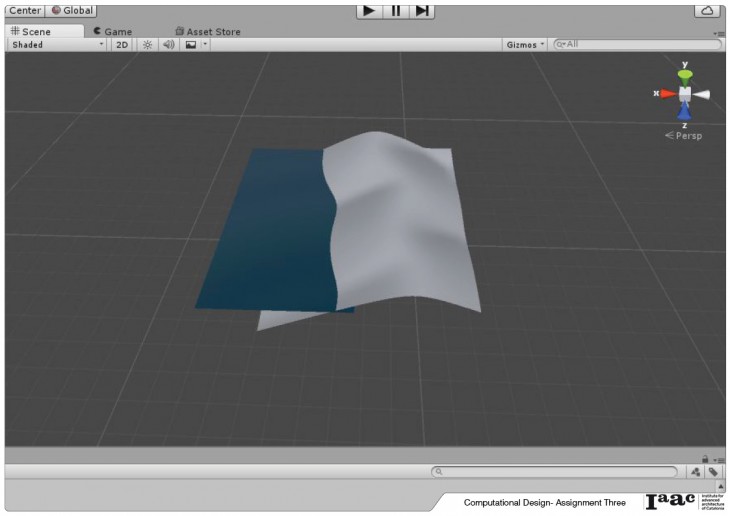Toggle 2D view mode

122,45
